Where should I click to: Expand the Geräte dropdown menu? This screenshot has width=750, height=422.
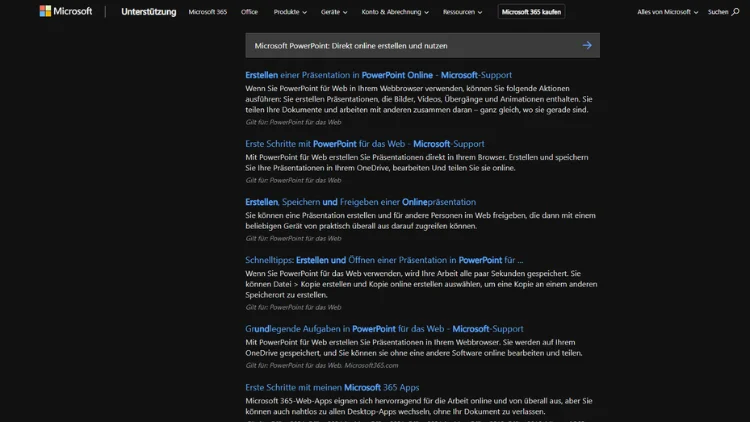(x=334, y=12)
